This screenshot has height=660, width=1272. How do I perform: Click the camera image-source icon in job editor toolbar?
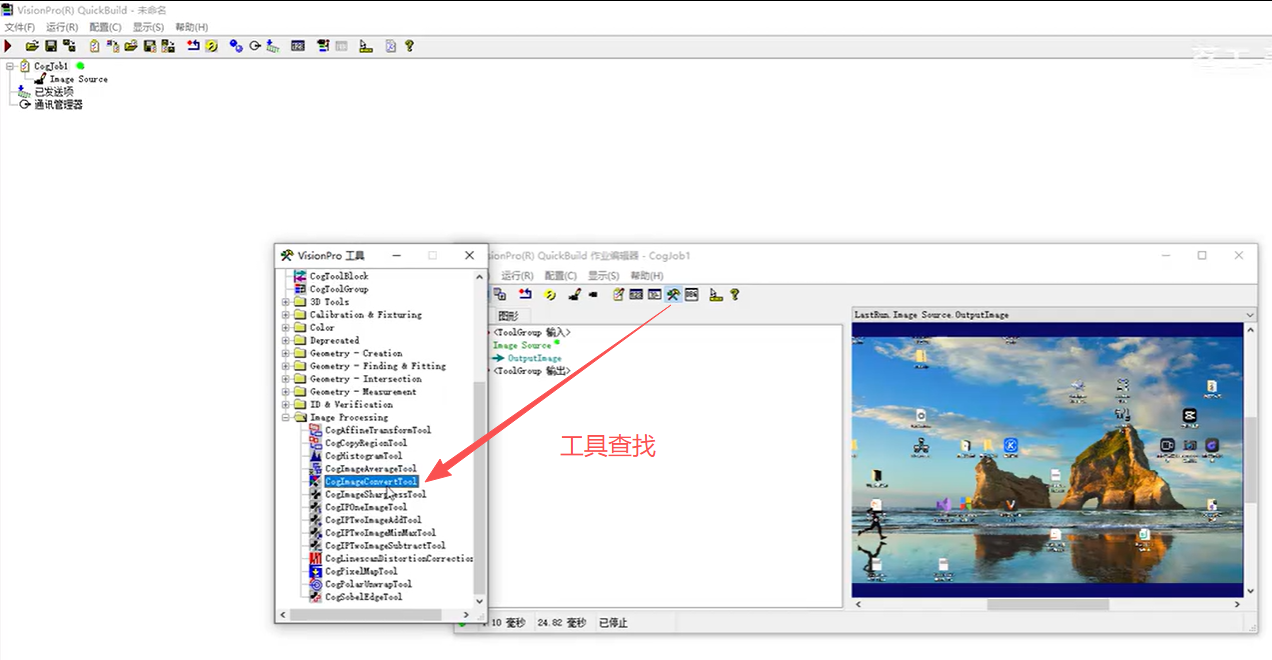pyautogui.click(x=575, y=295)
